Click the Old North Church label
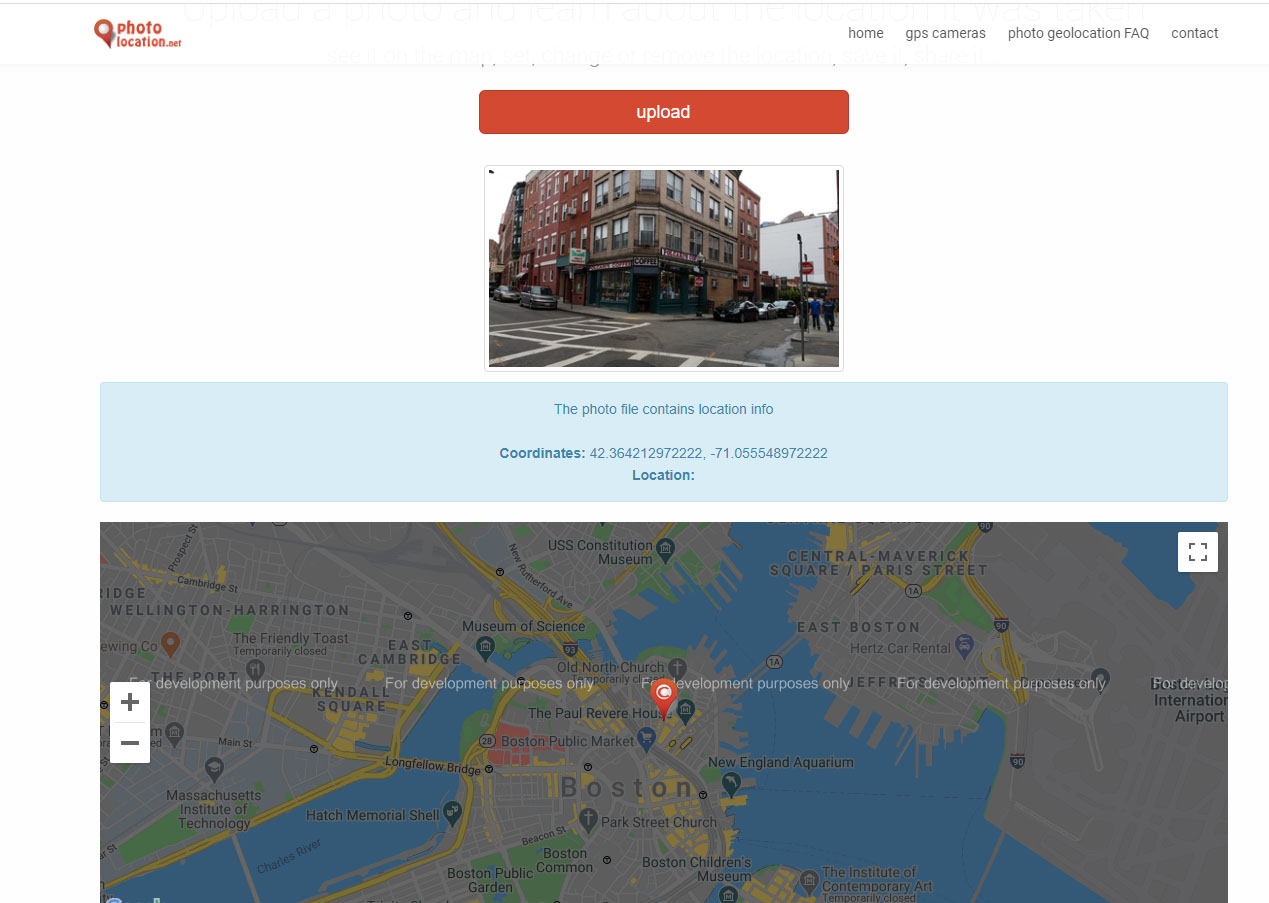Screen dimensions: 1269x903 point(610,667)
